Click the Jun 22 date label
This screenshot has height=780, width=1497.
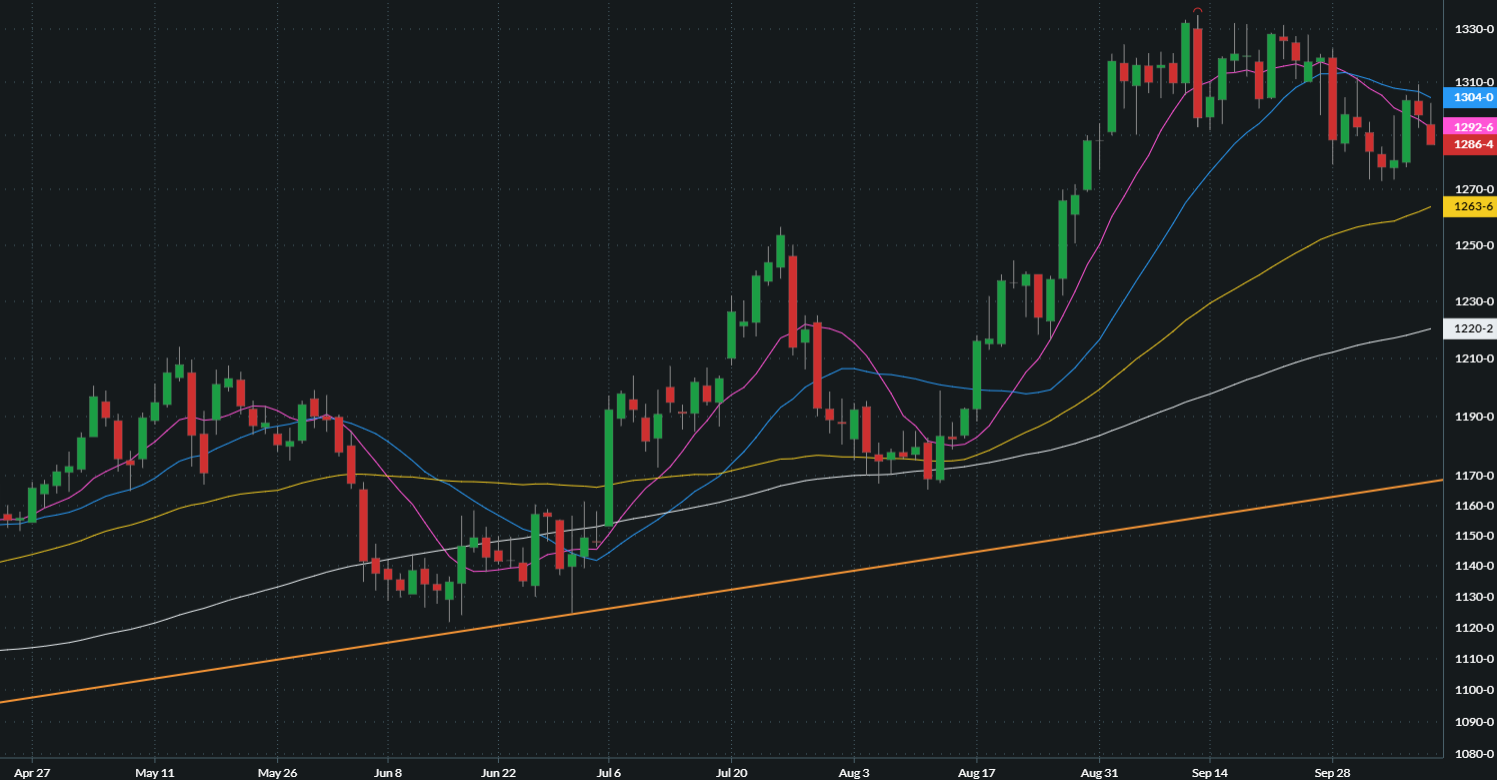(498, 773)
